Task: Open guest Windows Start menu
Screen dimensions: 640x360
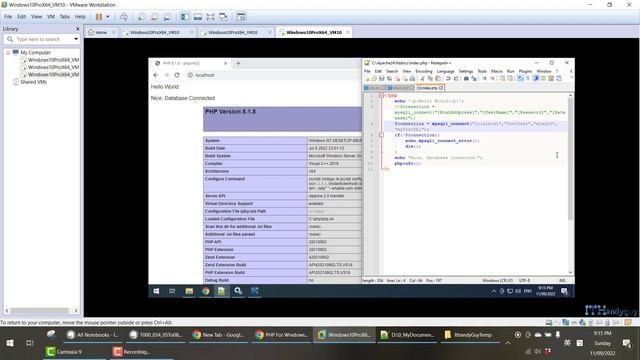Action: point(156,291)
